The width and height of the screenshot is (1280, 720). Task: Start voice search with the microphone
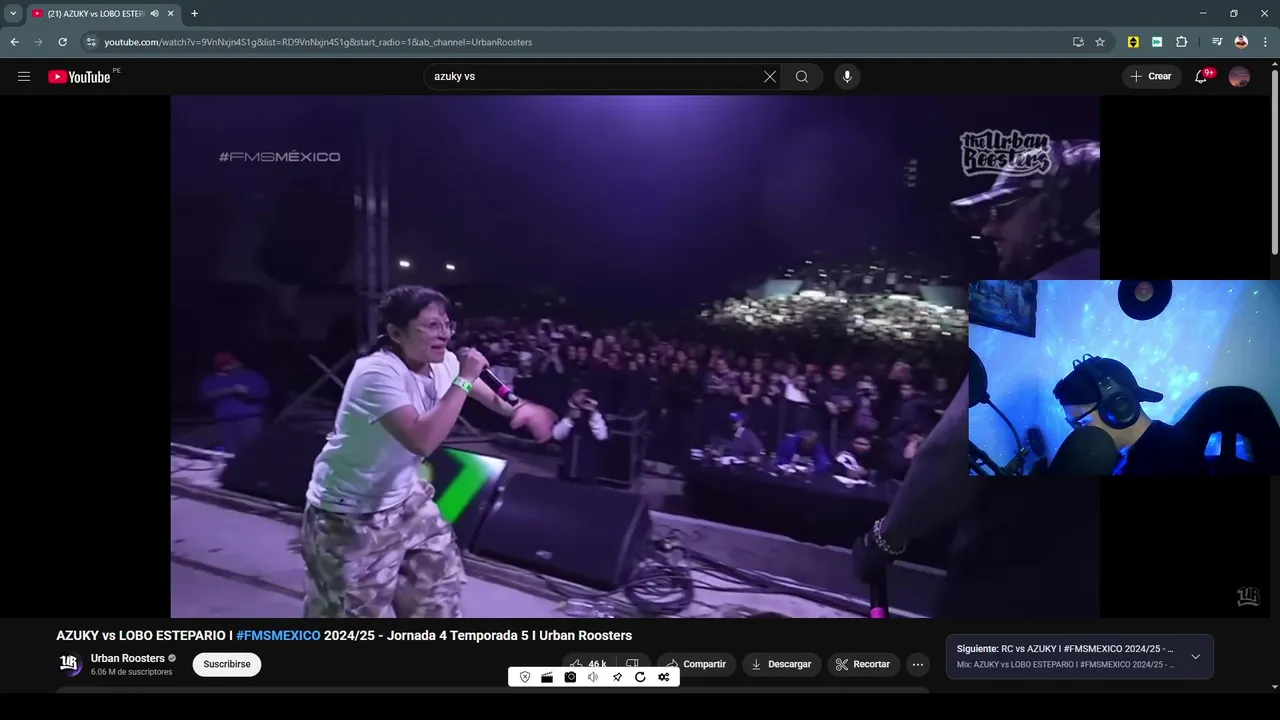coord(847,77)
